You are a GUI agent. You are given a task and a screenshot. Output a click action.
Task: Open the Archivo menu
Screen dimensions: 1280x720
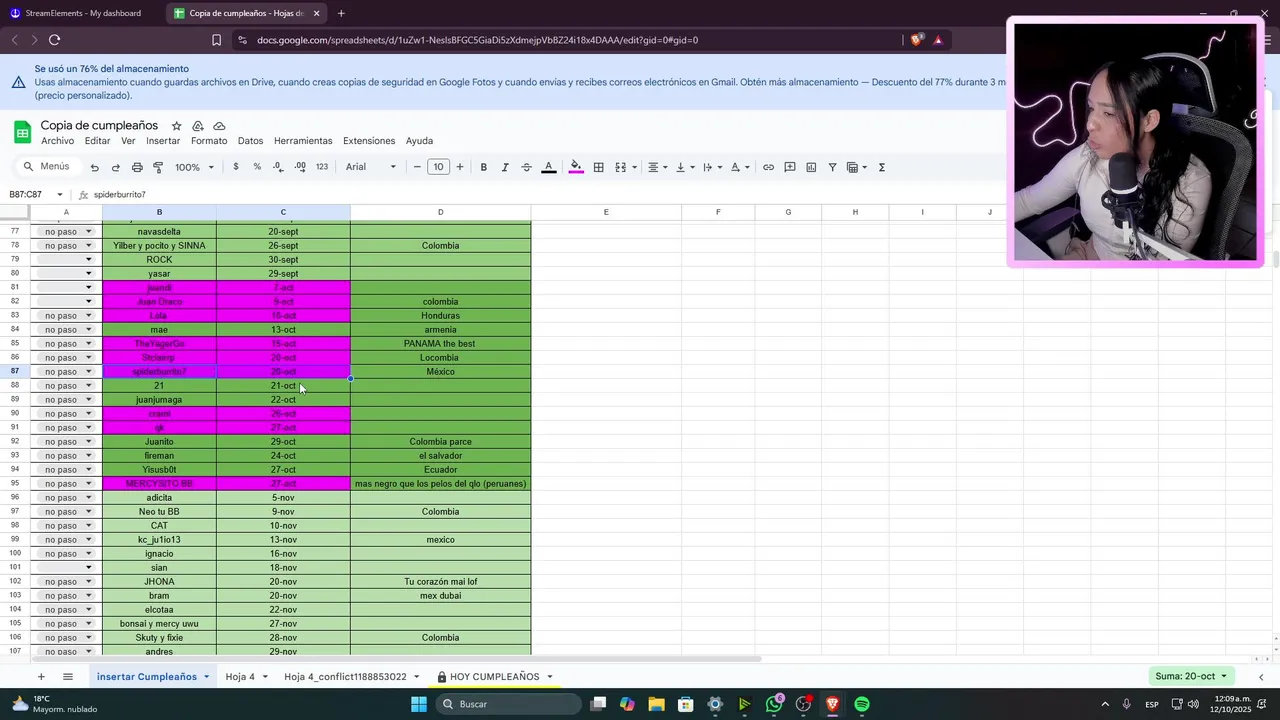tap(57, 141)
